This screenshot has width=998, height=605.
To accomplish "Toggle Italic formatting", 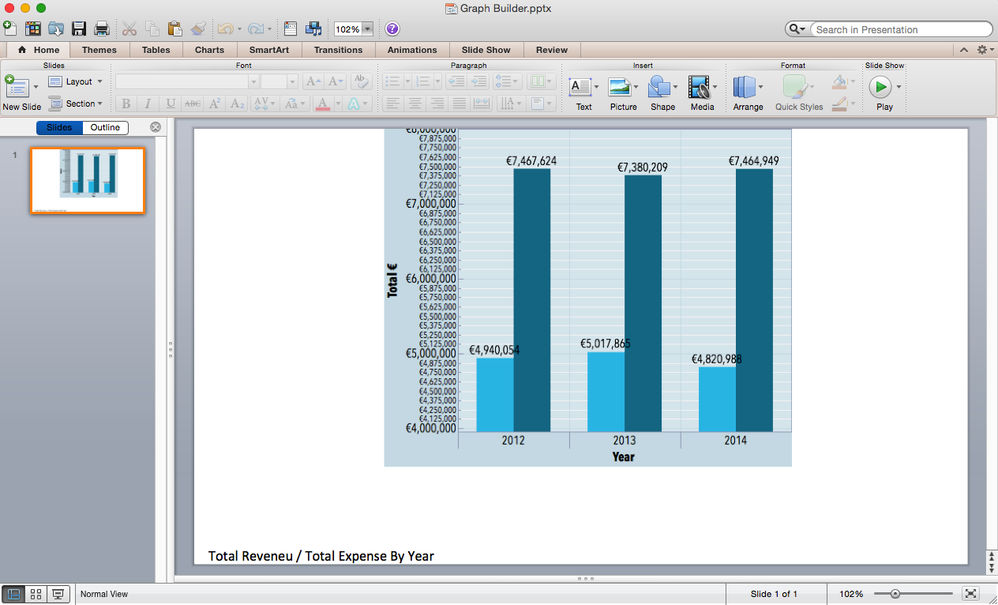I will [x=148, y=104].
